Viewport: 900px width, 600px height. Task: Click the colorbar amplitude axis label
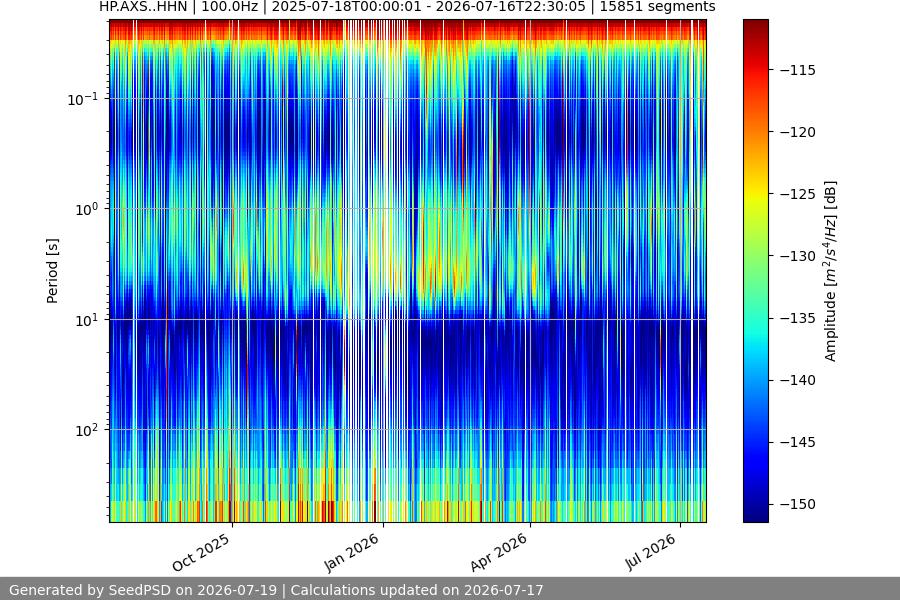coord(831,271)
